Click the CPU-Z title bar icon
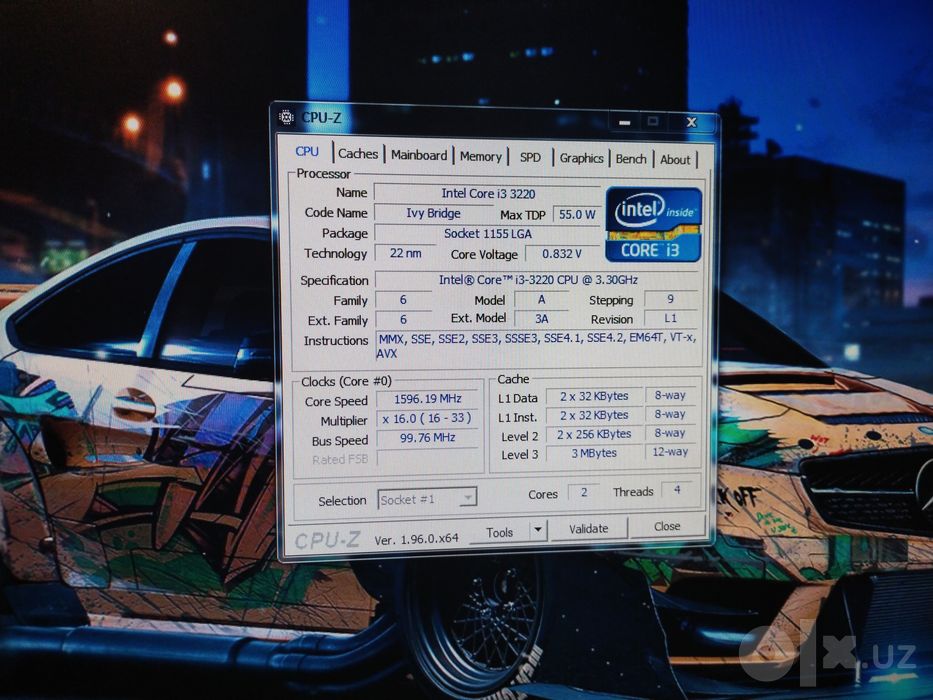The image size is (933, 700). [287, 117]
